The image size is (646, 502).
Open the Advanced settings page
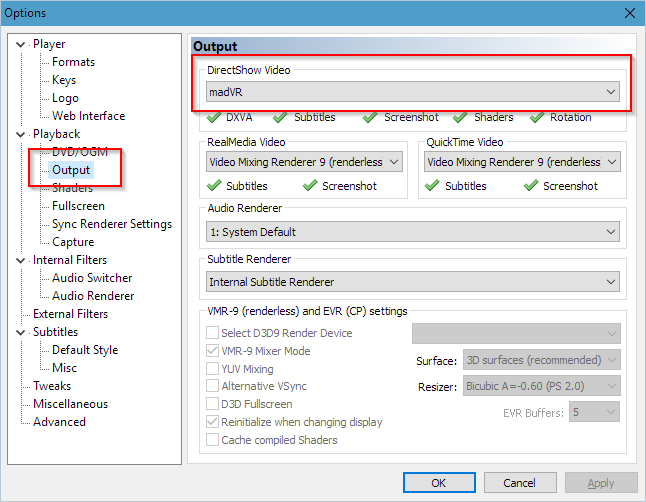[x=59, y=422]
